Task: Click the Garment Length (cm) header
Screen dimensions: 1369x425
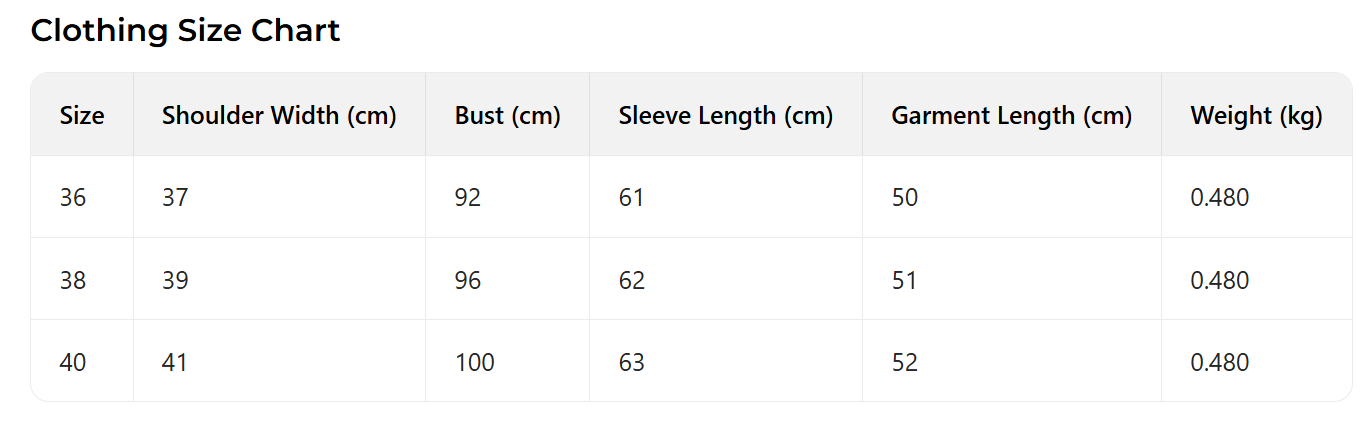Action: point(1011,116)
